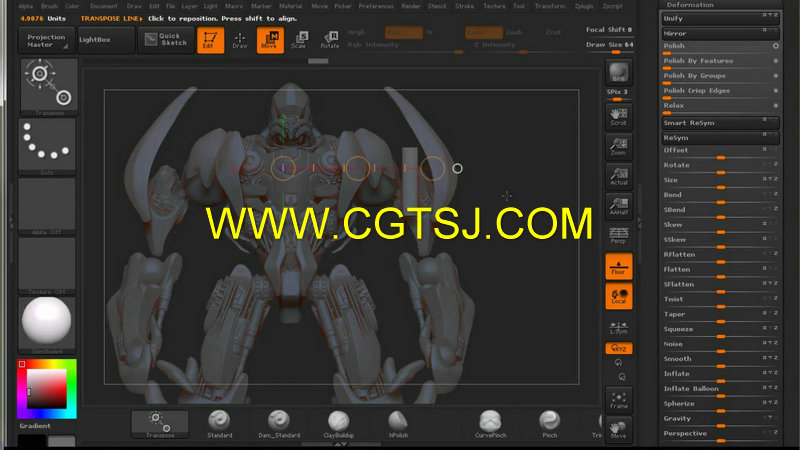The image size is (800, 450).
Task: Click the Actual size icon
Action: [618, 176]
